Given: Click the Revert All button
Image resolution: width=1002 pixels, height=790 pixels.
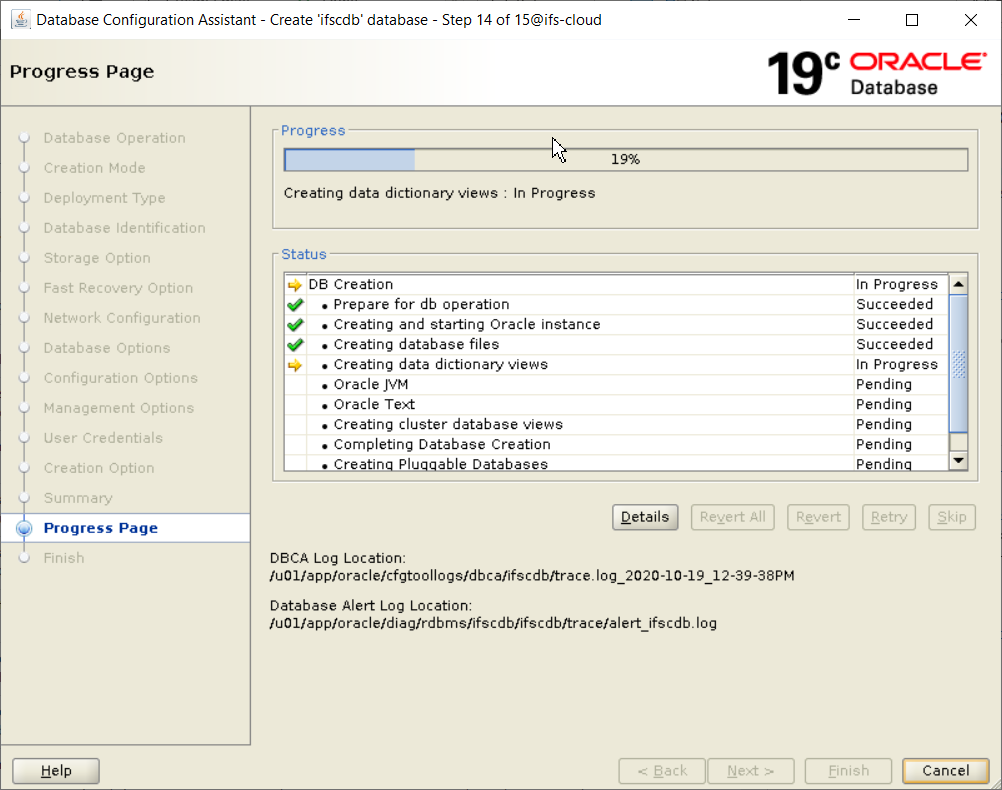Looking at the screenshot, I should point(732,517).
